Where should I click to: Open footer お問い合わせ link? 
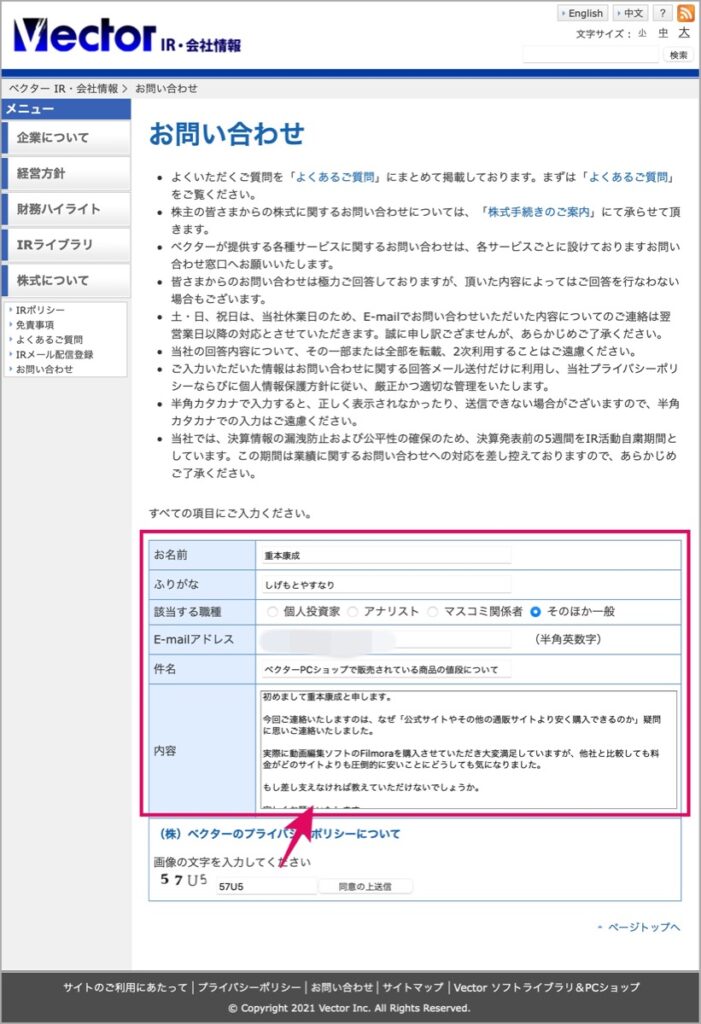pos(342,987)
